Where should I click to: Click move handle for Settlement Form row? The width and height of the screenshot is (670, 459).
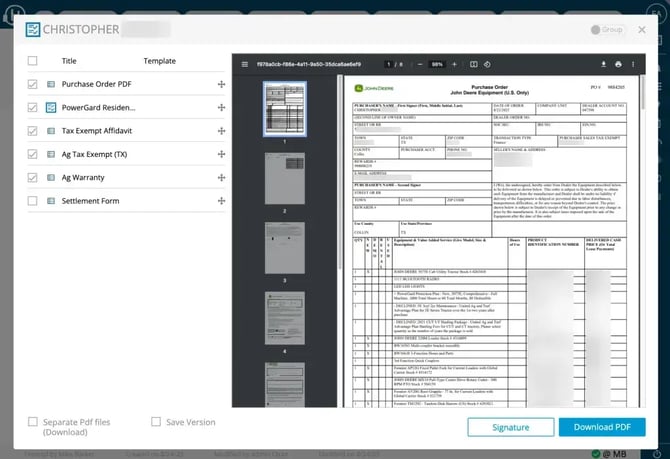(220, 201)
